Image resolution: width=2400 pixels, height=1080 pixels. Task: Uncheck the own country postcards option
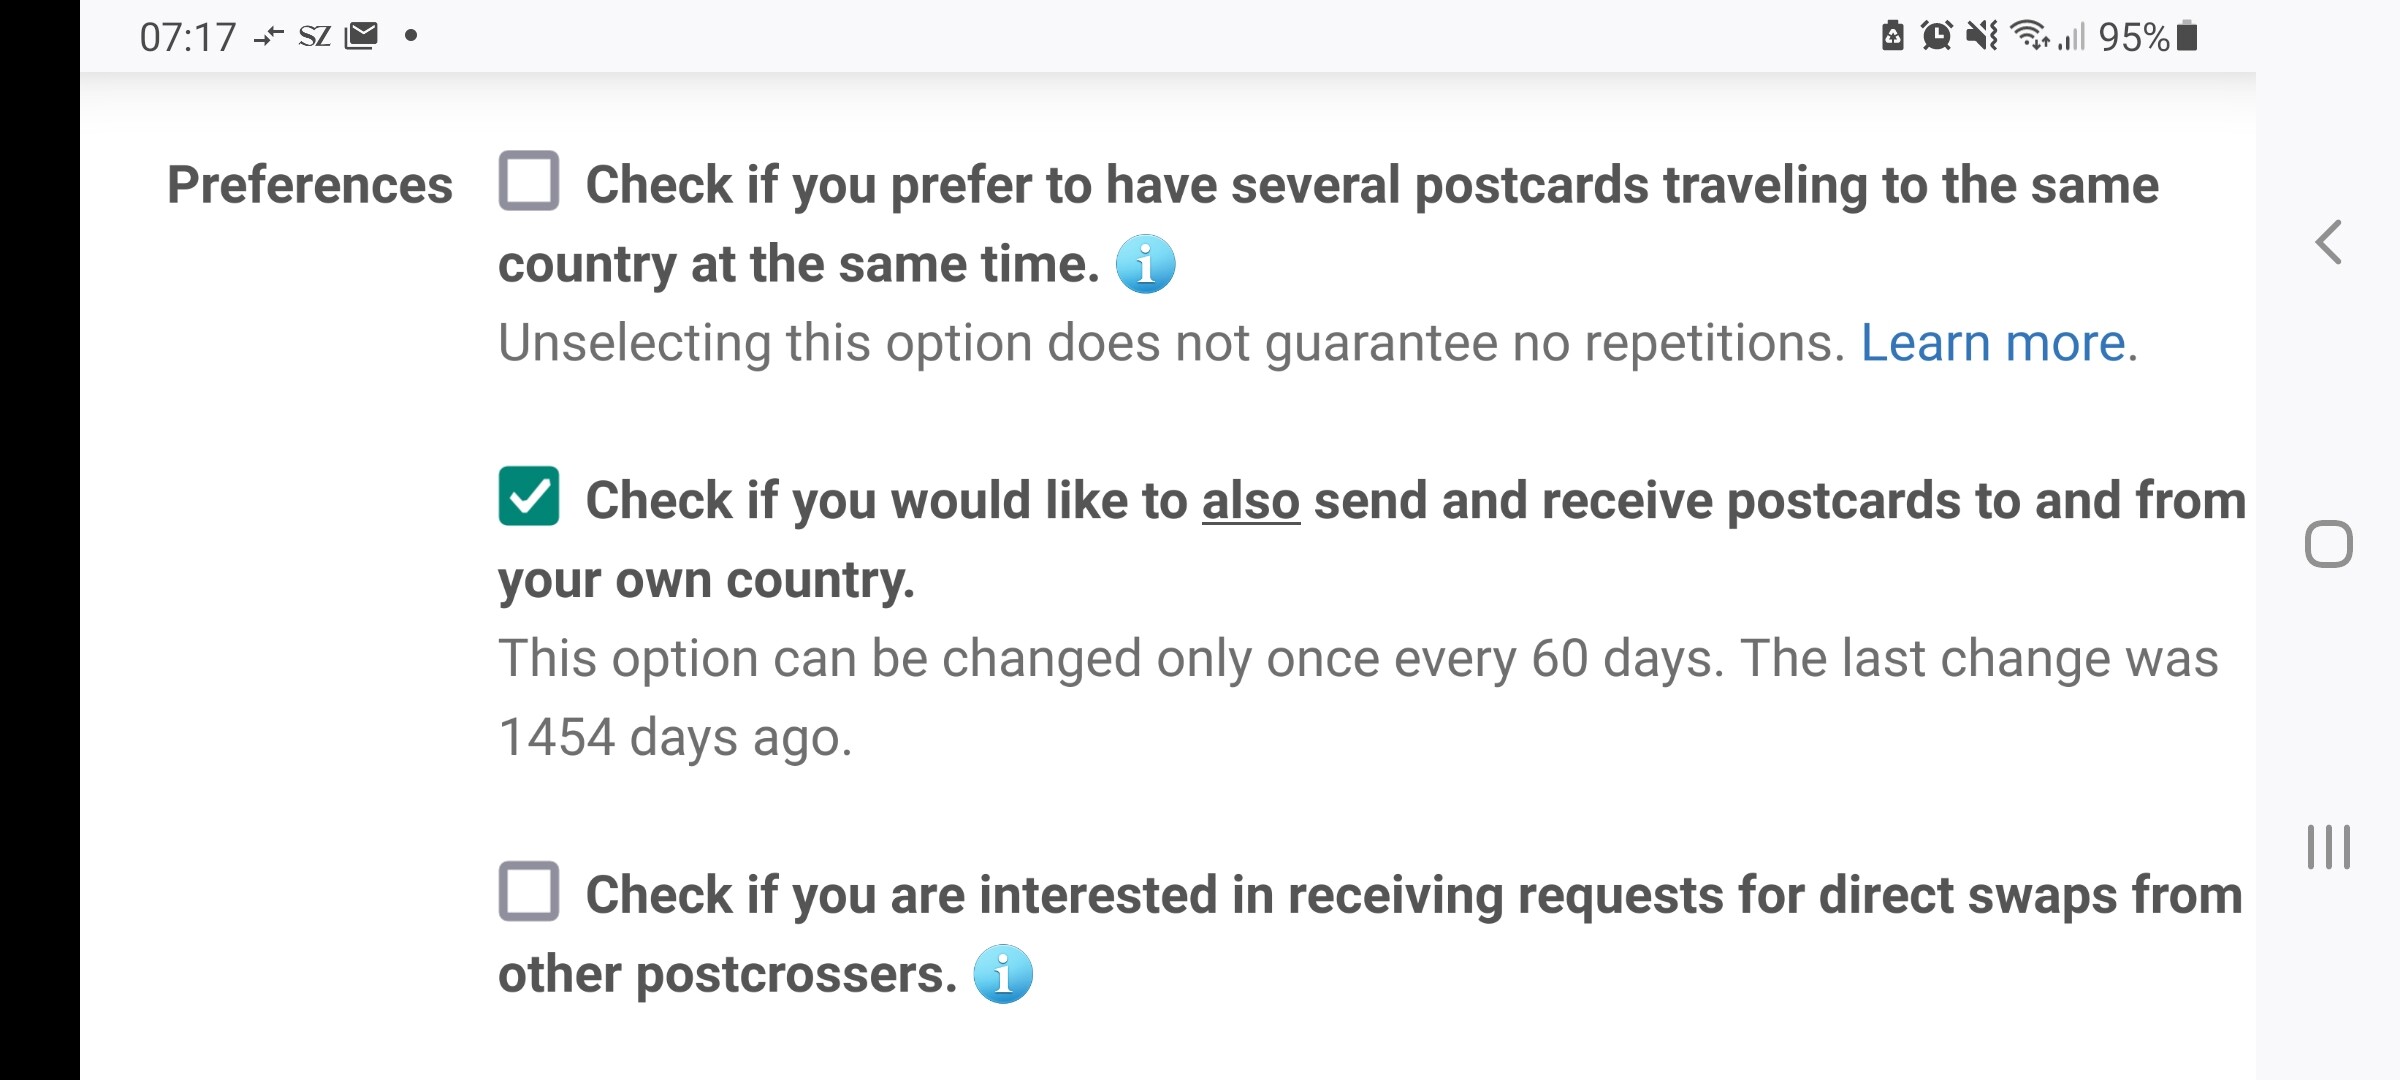click(529, 496)
